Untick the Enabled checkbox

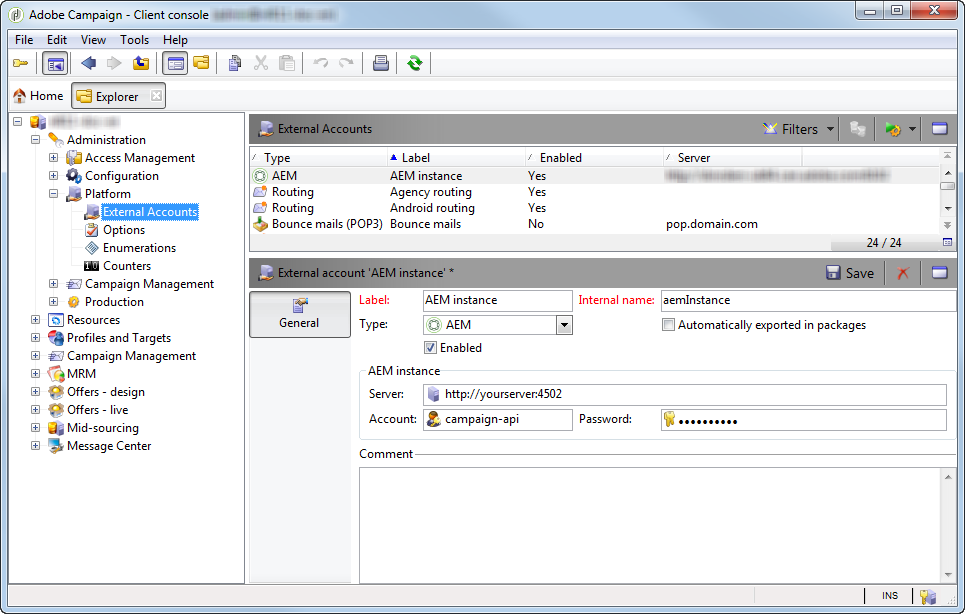(x=431, y=348)
